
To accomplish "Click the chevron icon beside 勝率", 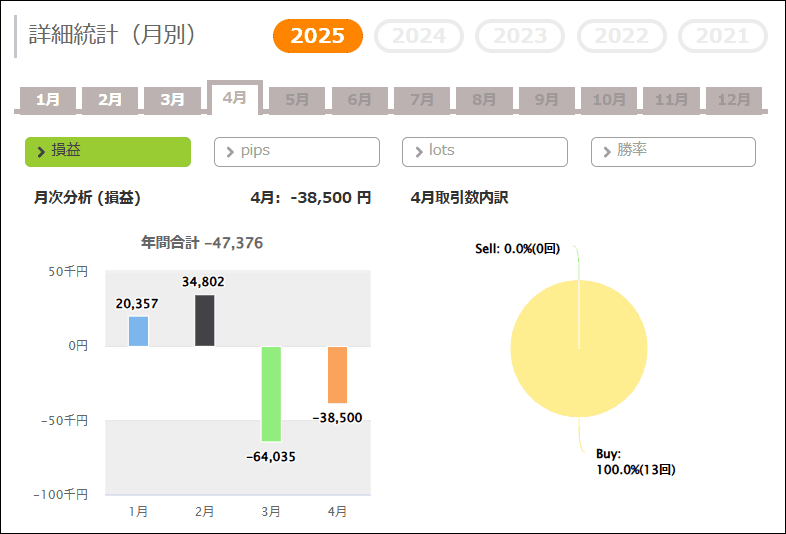I will [x=607, y=152].
